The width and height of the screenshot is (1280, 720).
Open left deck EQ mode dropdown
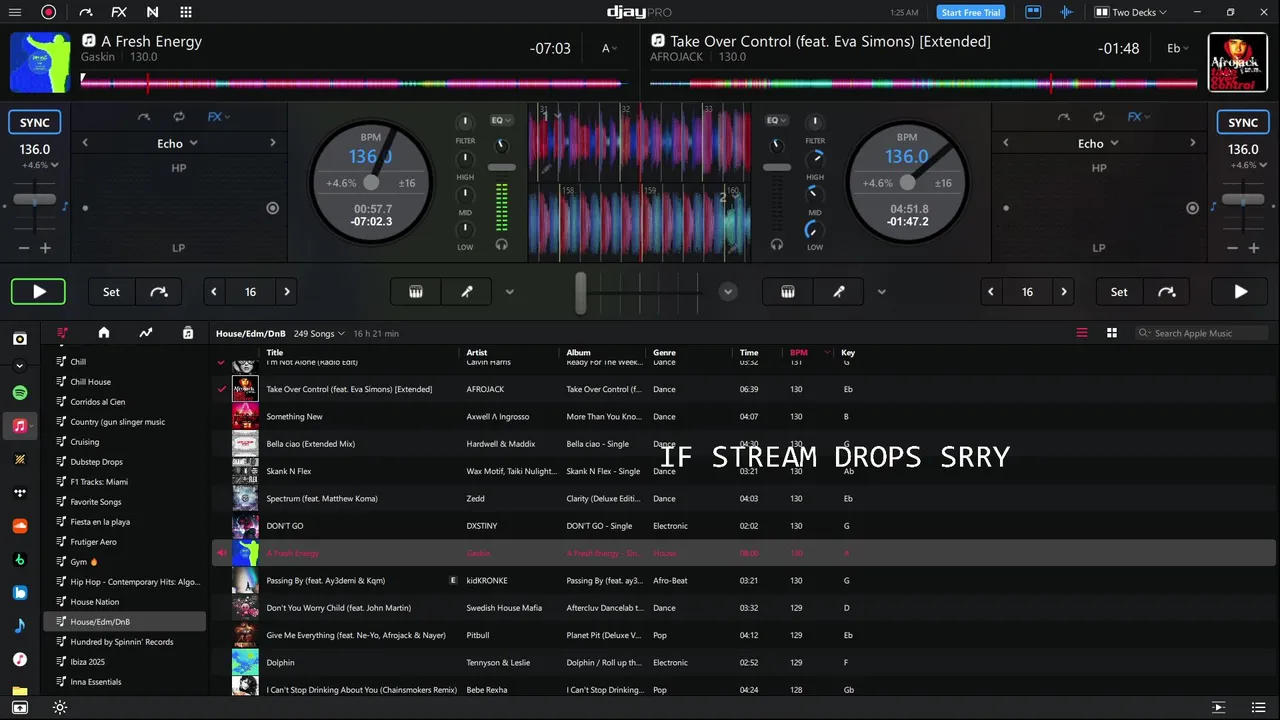point(501,120)
